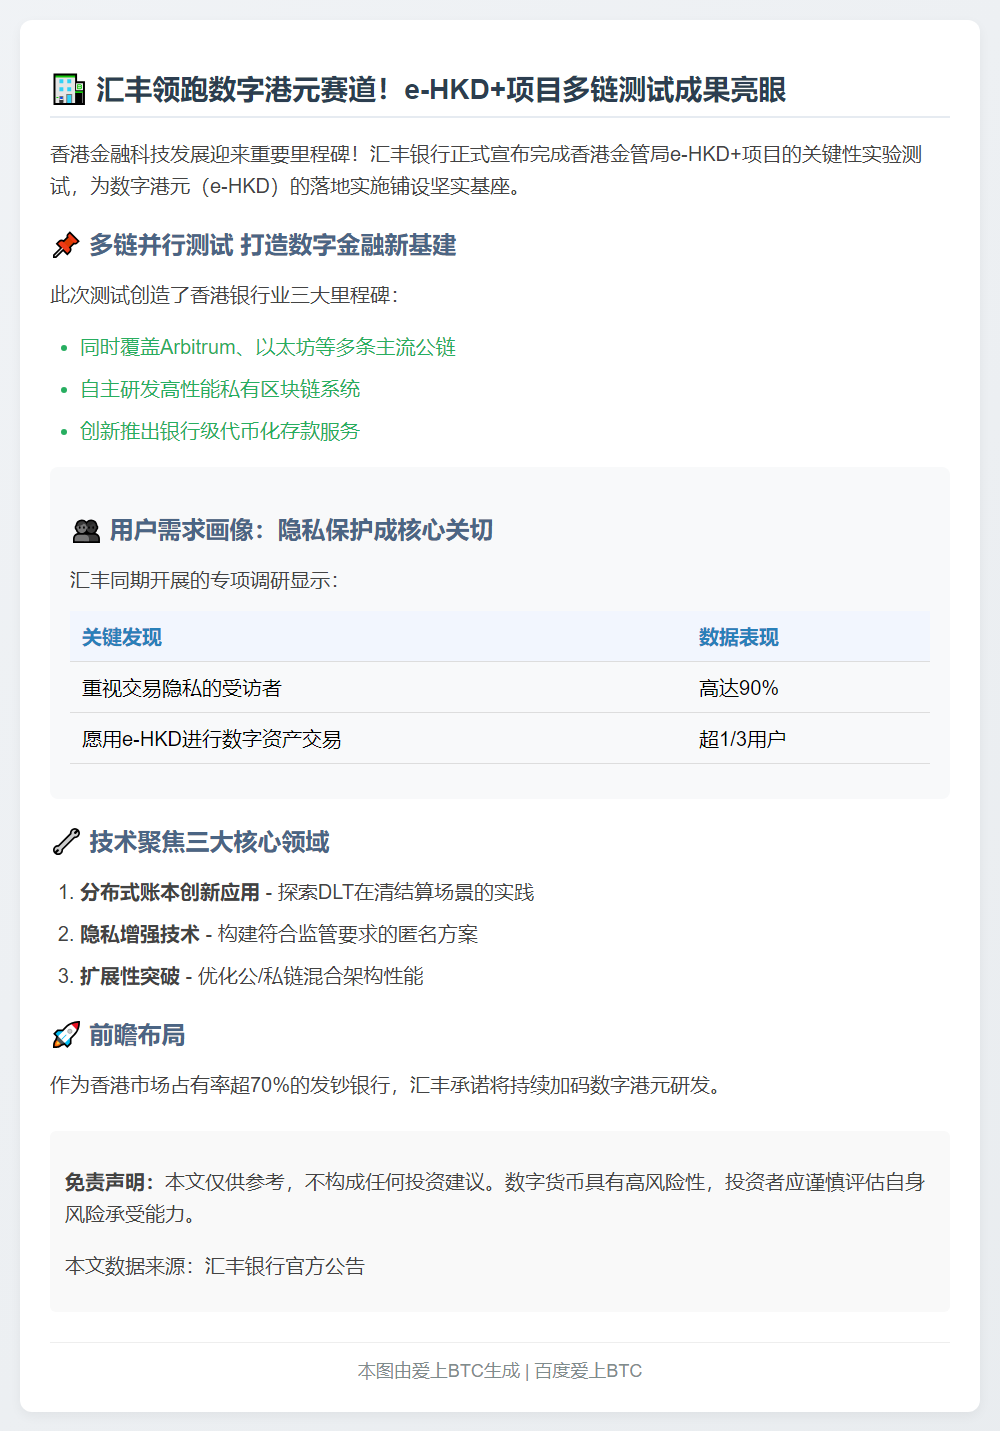This screenshot has height=1431, width=1000.
Task: Click the rocket icon beside 前瞻布局
Action: (66, 1035)
